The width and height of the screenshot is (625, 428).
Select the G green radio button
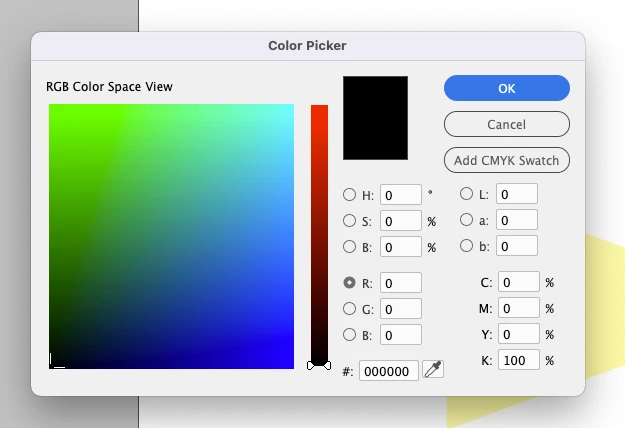[x=350, y=308]
